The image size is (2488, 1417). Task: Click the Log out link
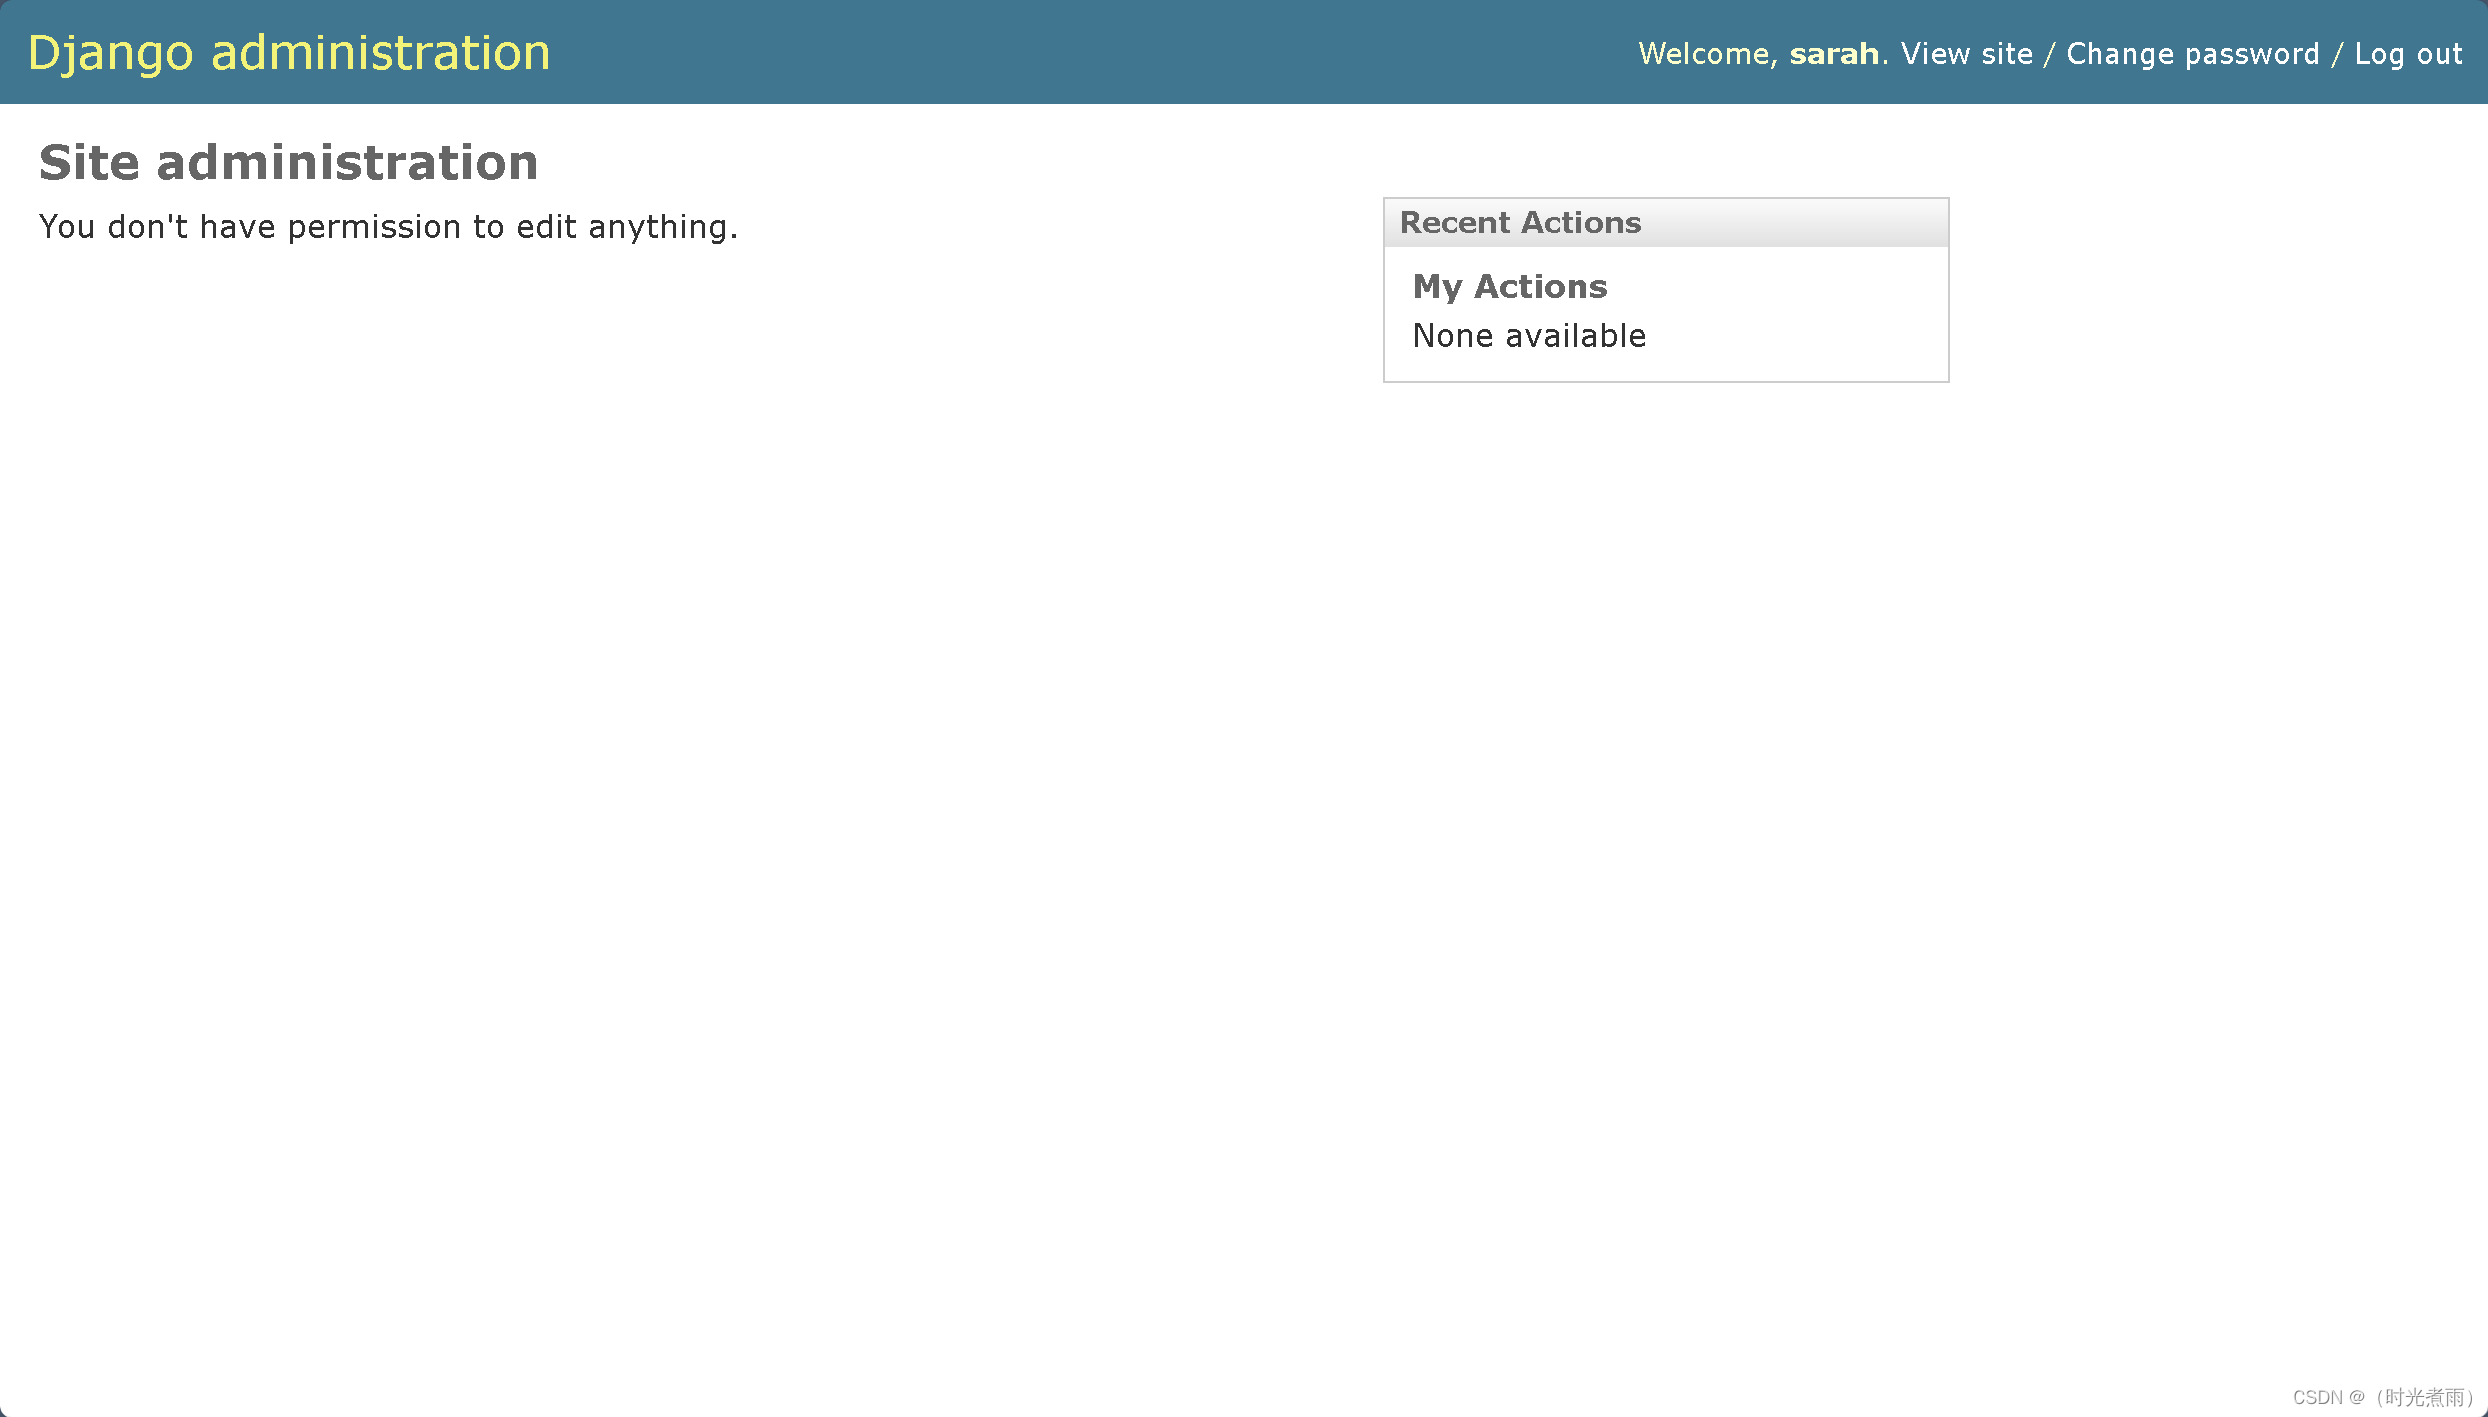click(2408, 53)
